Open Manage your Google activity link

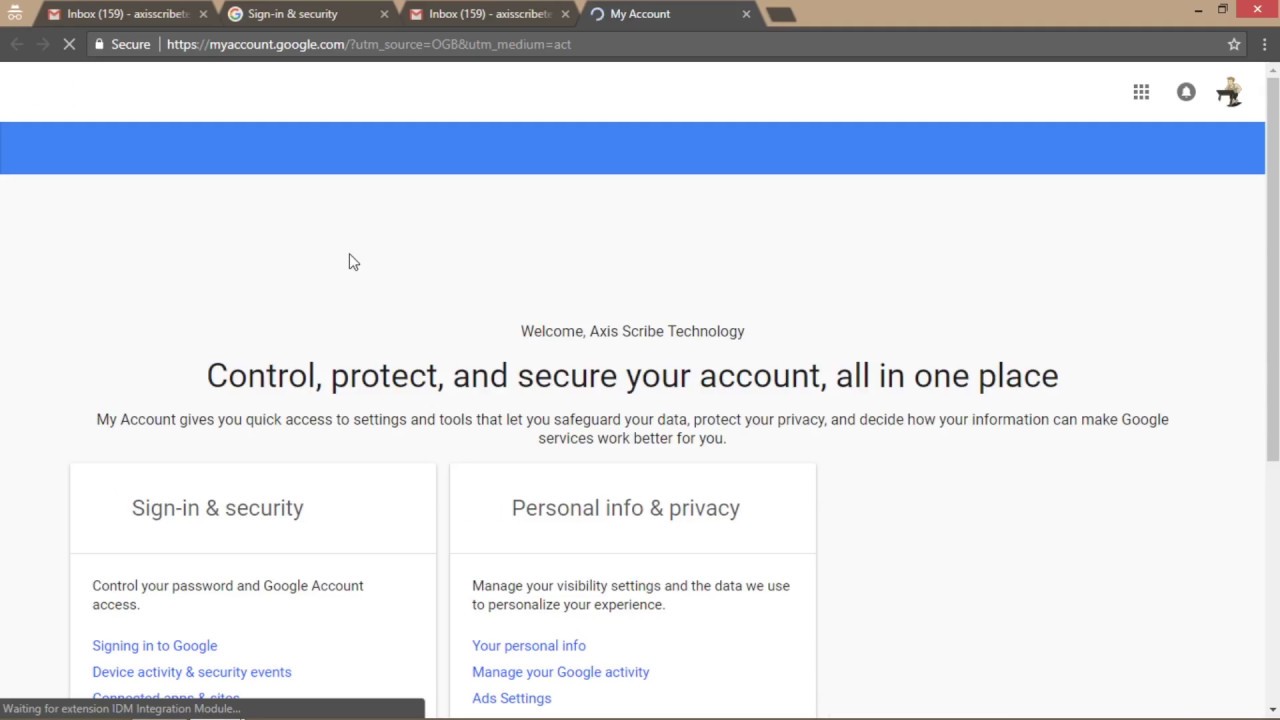561,672
